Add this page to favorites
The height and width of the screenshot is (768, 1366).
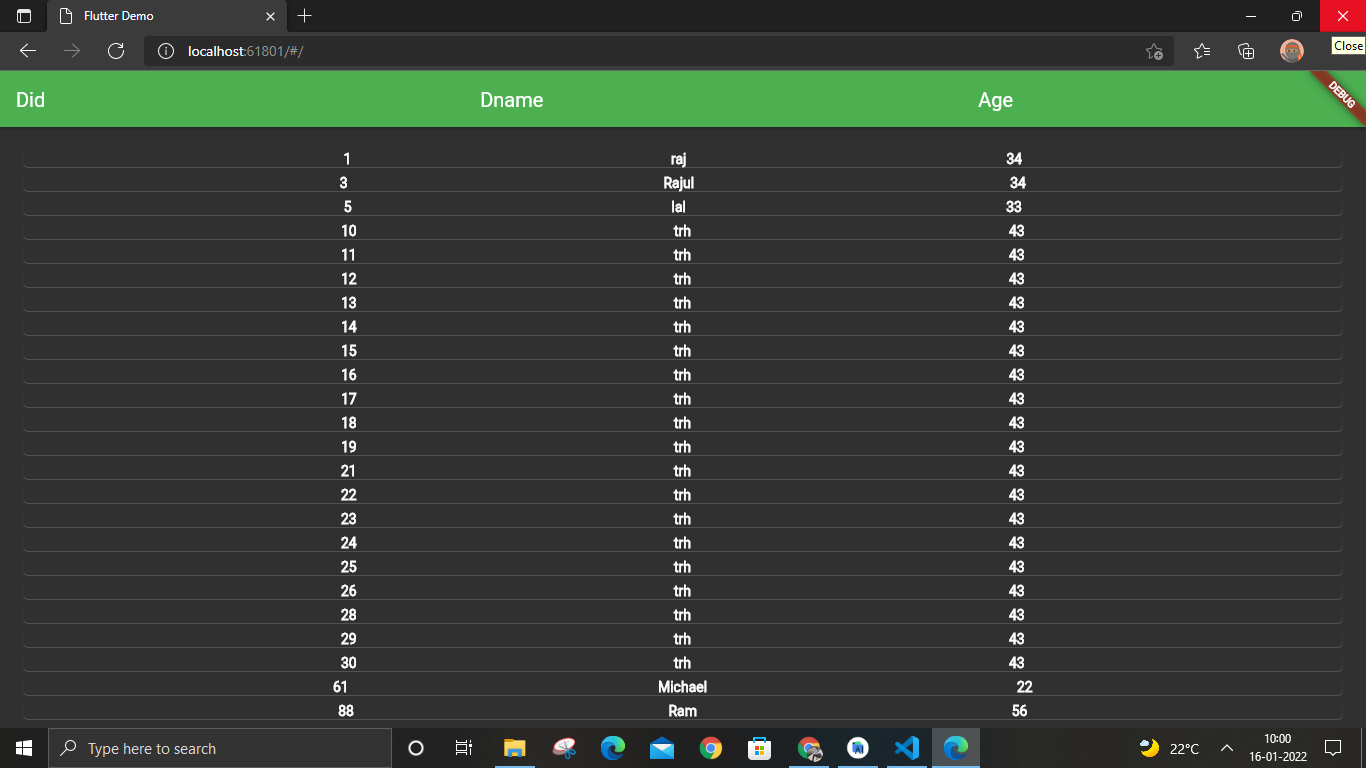click(1154, 51)
